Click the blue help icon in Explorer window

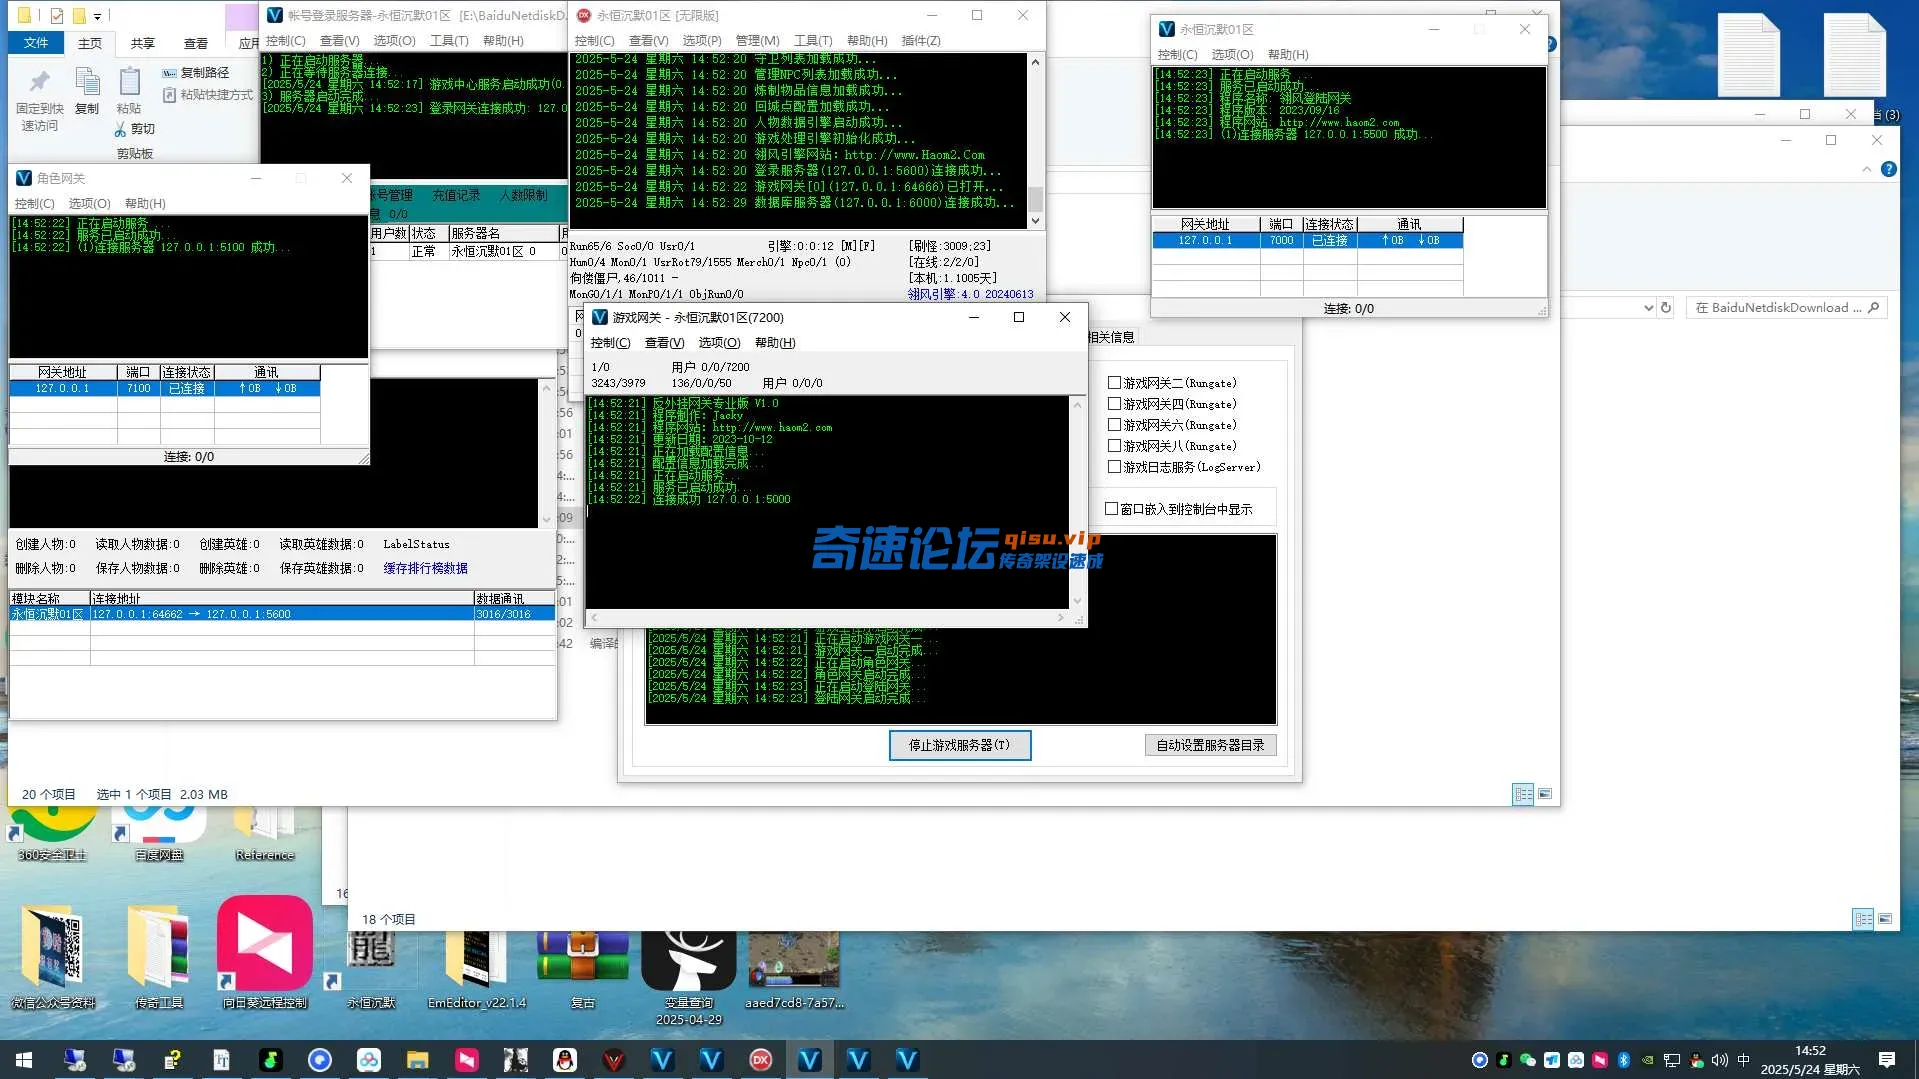(1889, 169)
